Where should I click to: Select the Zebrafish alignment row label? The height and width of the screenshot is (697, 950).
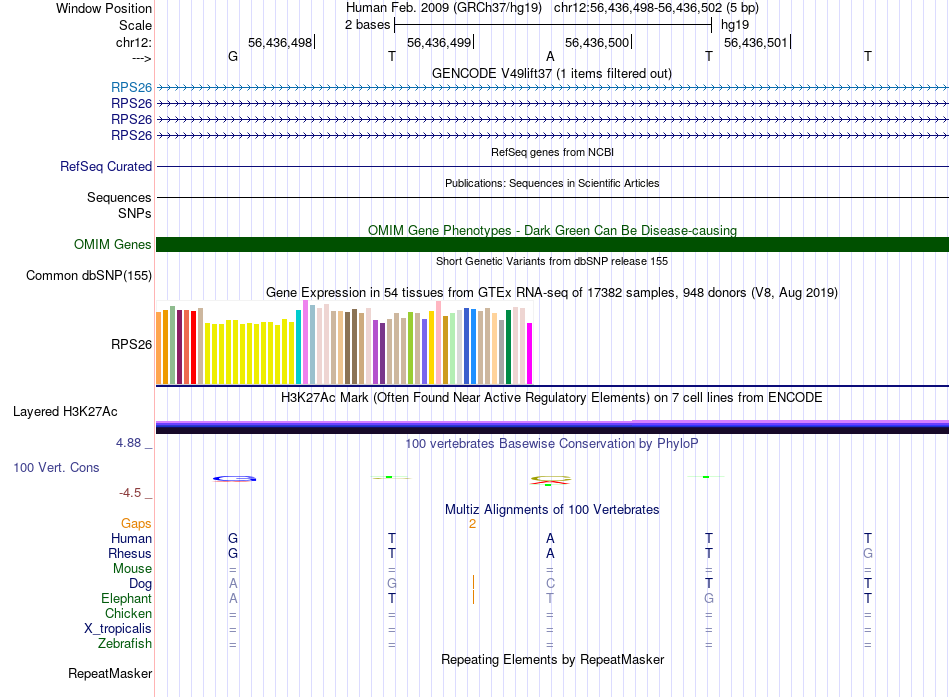pyautogui.click(x=125, y=643)
